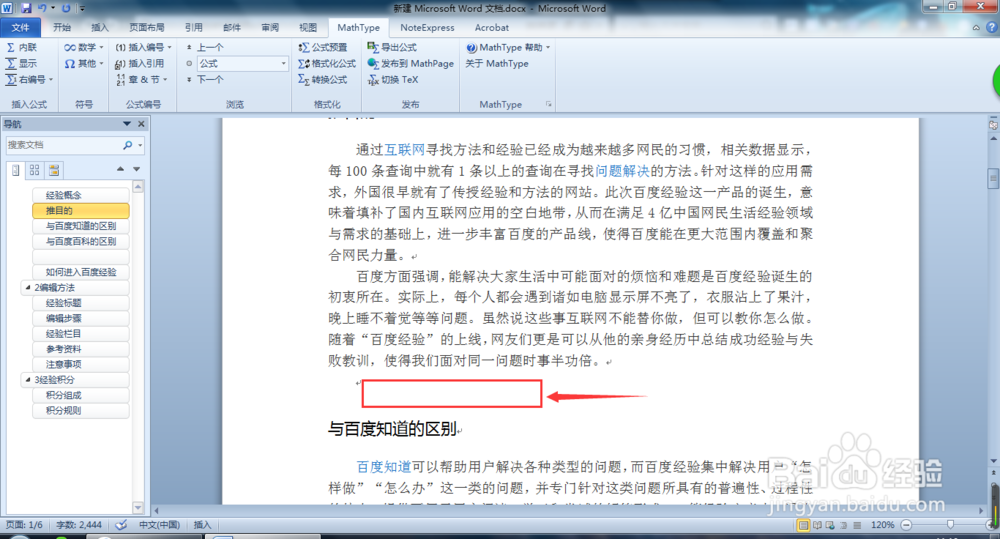Toggle TeX view with 切换 TeX
This screenshot has height=539, width=1000.
[x=393, y=79]
